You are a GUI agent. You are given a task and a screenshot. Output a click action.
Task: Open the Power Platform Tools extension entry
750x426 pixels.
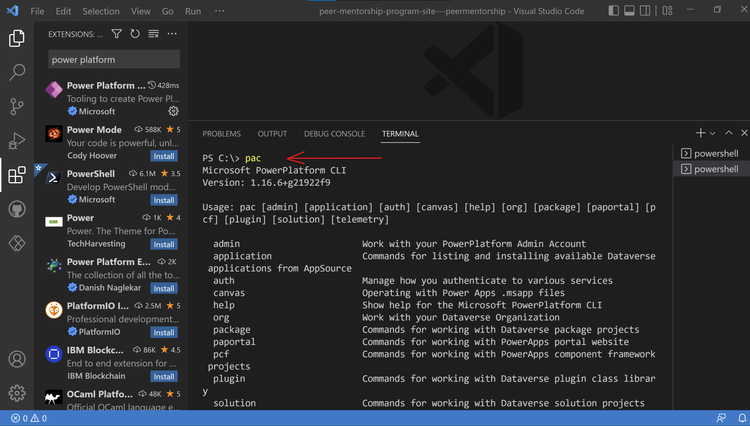tap(112, 98)
